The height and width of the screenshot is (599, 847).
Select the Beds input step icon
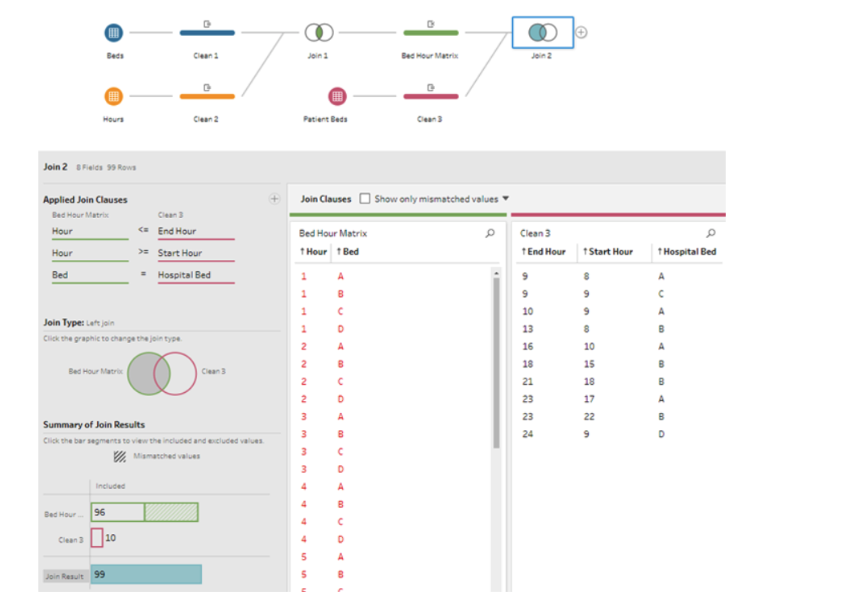click(x=114, y=33)
